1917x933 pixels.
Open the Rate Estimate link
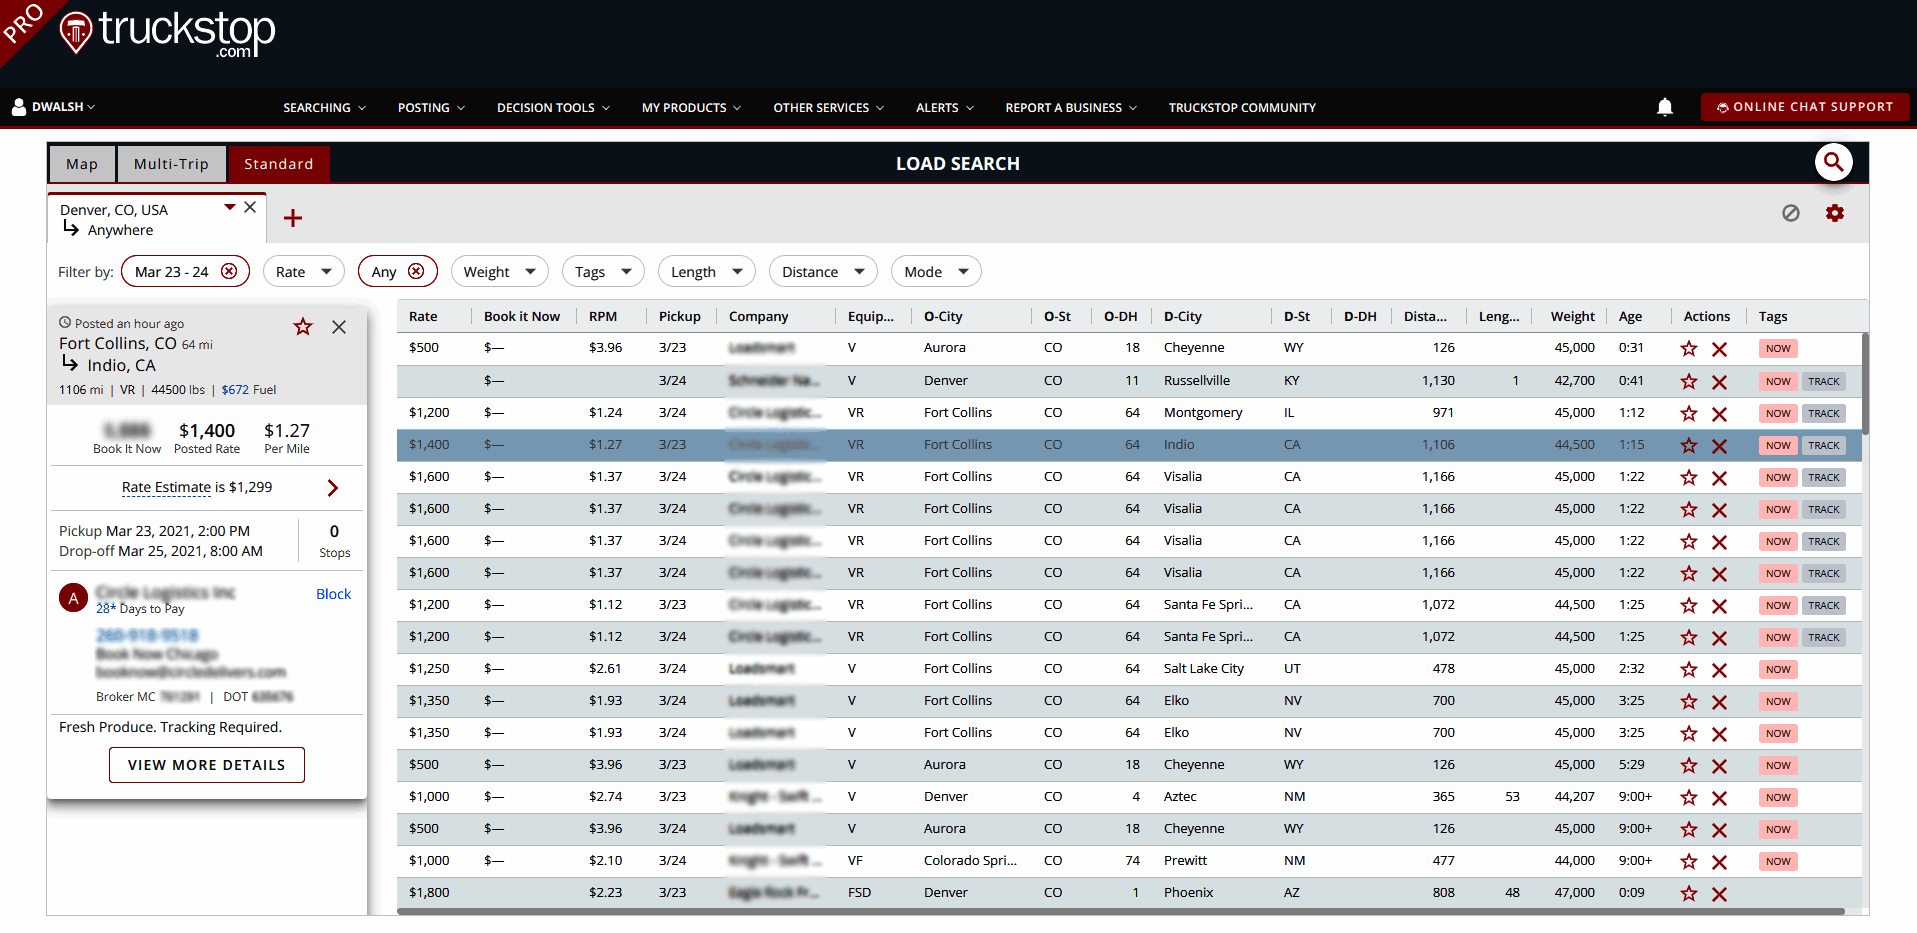coord(166,488)
